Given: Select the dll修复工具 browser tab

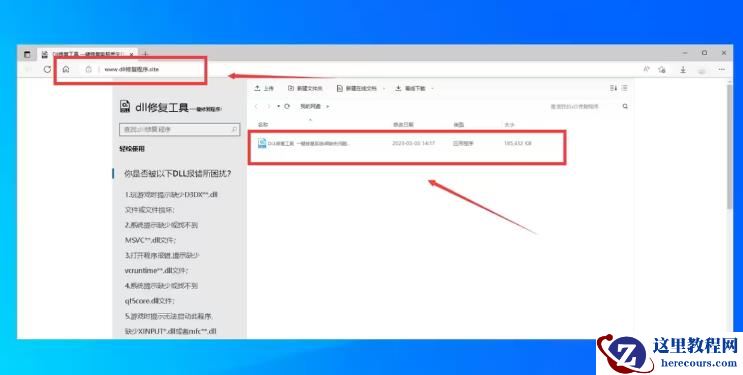Looking at the screenshot, I should coord(87,55).
